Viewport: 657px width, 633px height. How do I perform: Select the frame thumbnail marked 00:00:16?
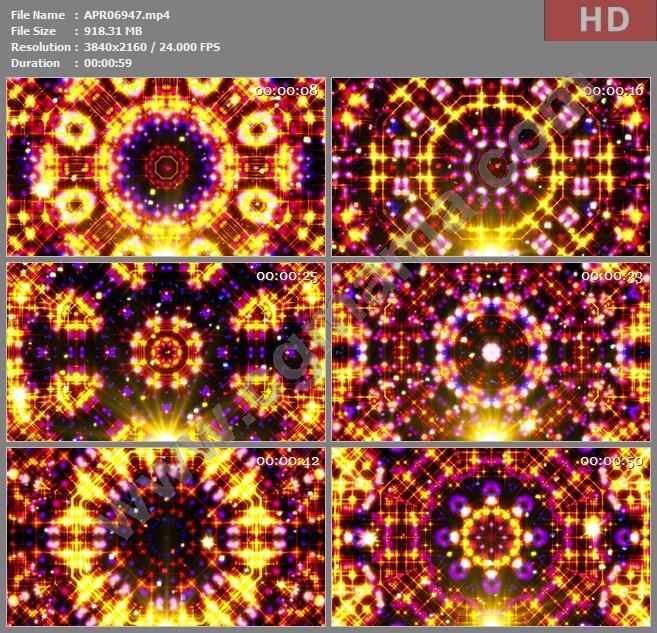click(490, 167)
